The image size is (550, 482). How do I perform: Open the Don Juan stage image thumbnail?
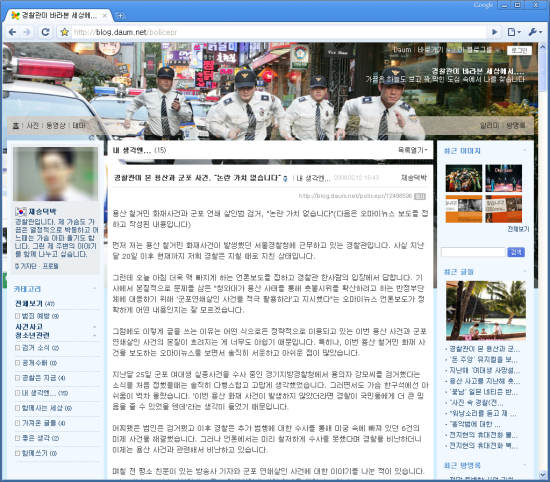tap(504, 178)
